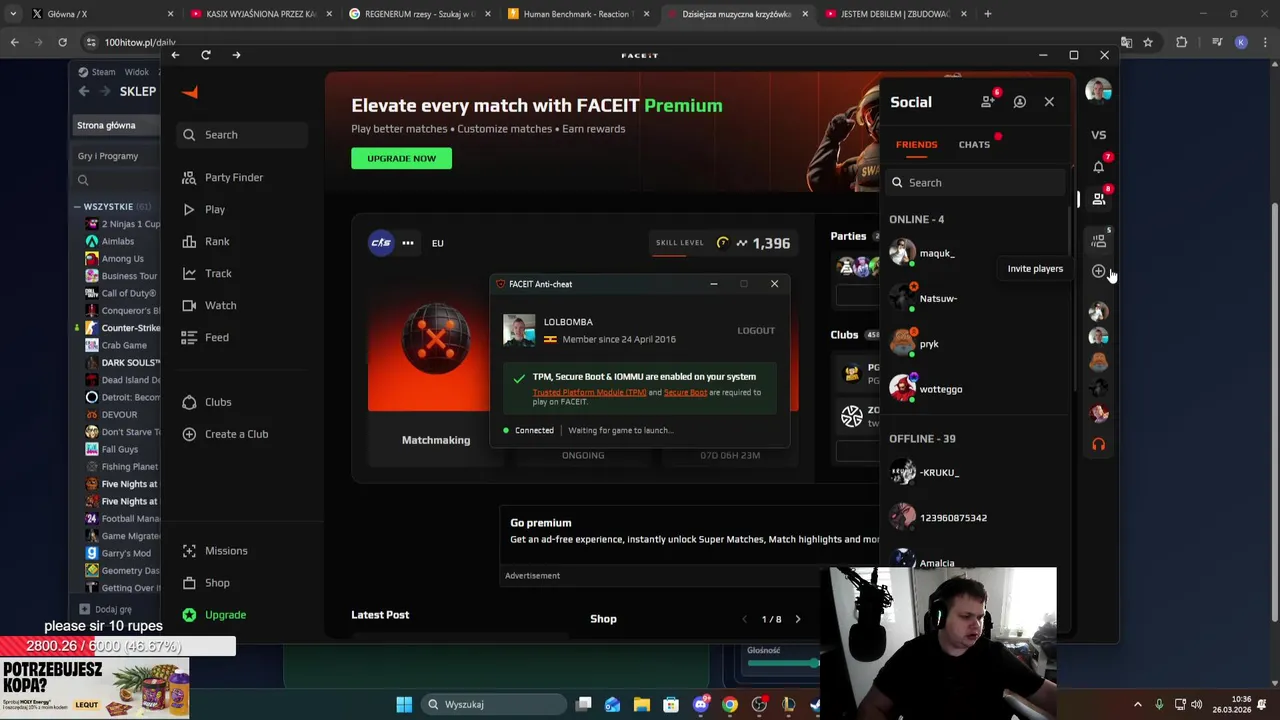The height and width of the screenshot is (720, 1280).
Task: Click the Upgrade sidebar item
Action: coord(214,615)
